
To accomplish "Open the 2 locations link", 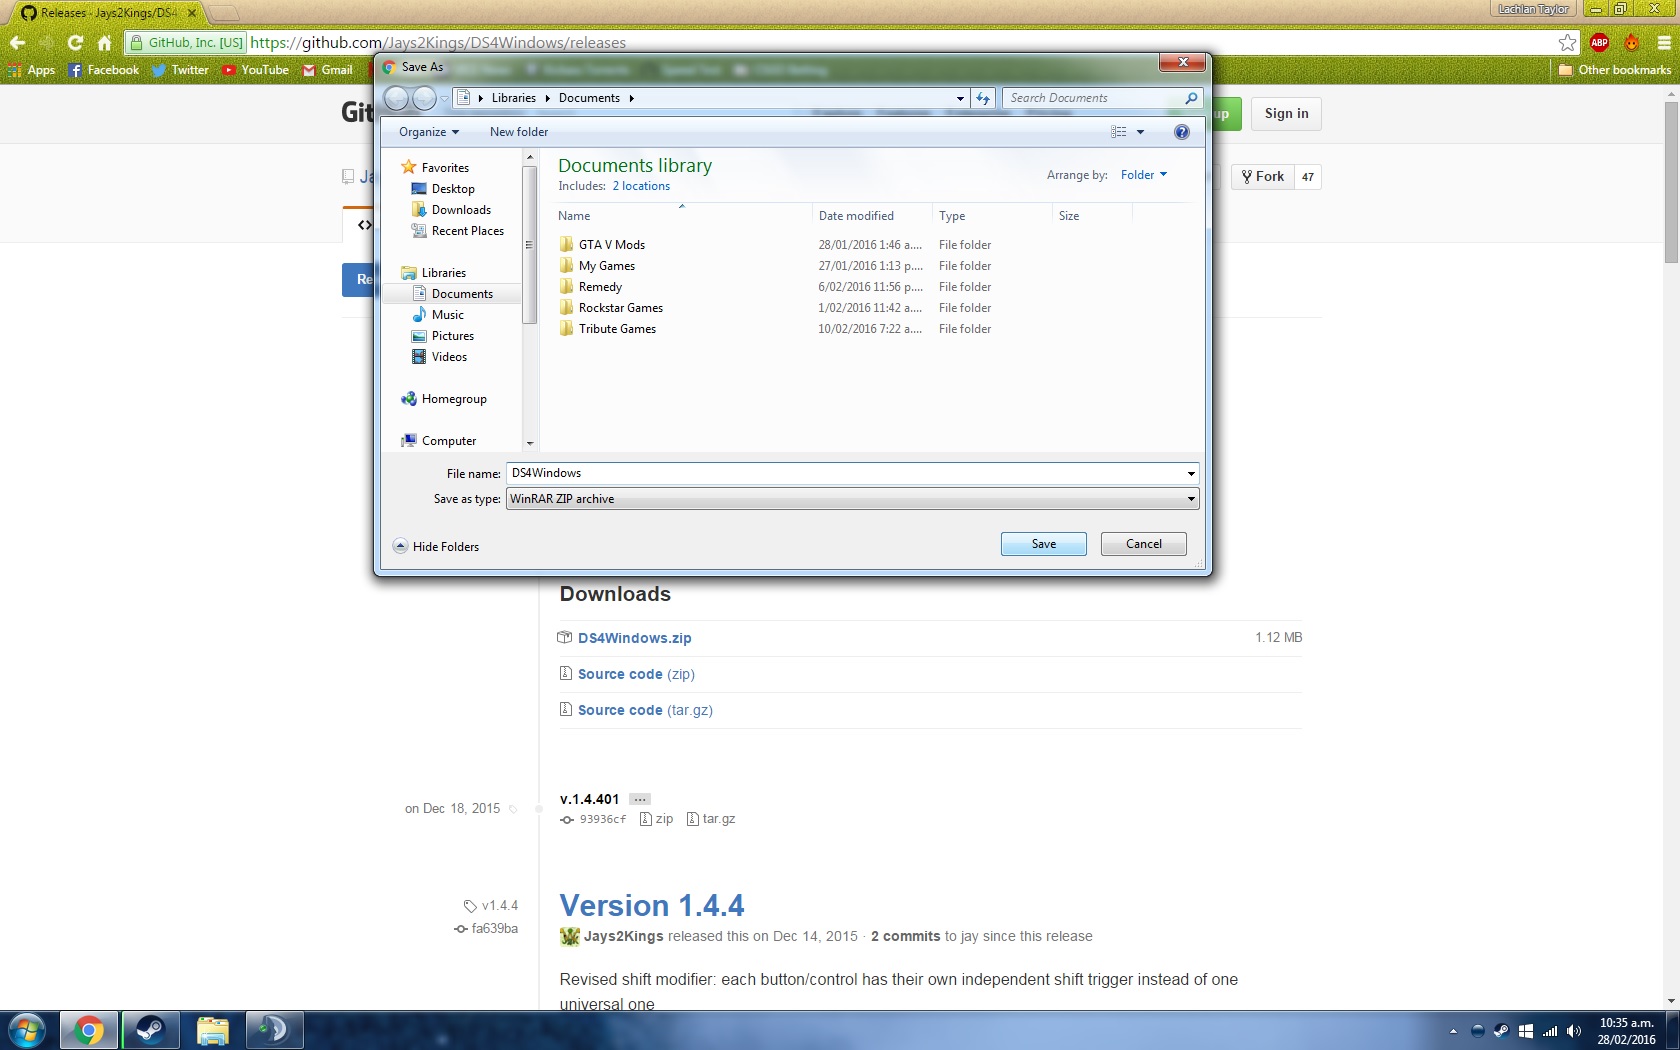I will click(641, 186).
